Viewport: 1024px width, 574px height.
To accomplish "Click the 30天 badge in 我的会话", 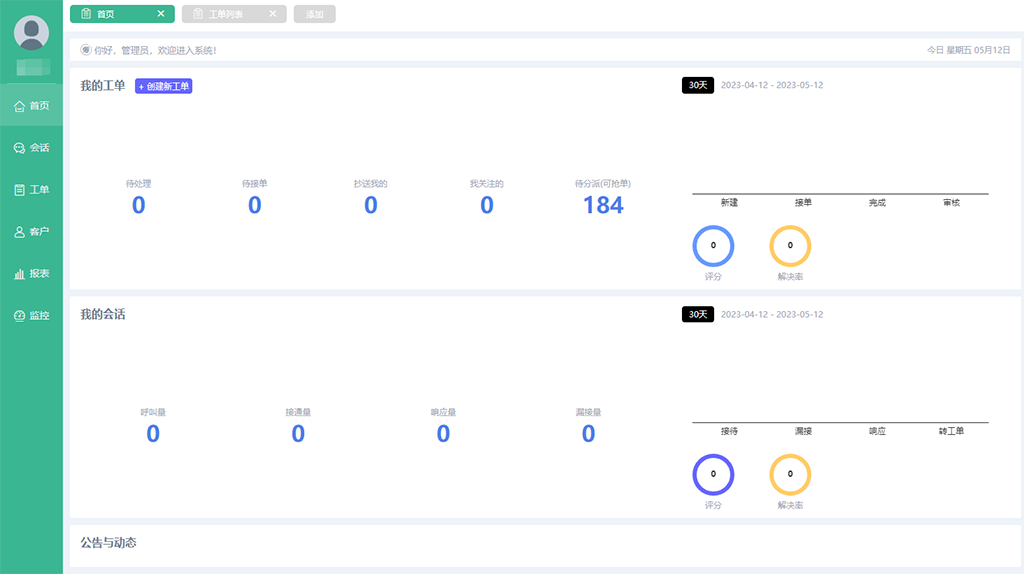I will [x=697, y=314].
